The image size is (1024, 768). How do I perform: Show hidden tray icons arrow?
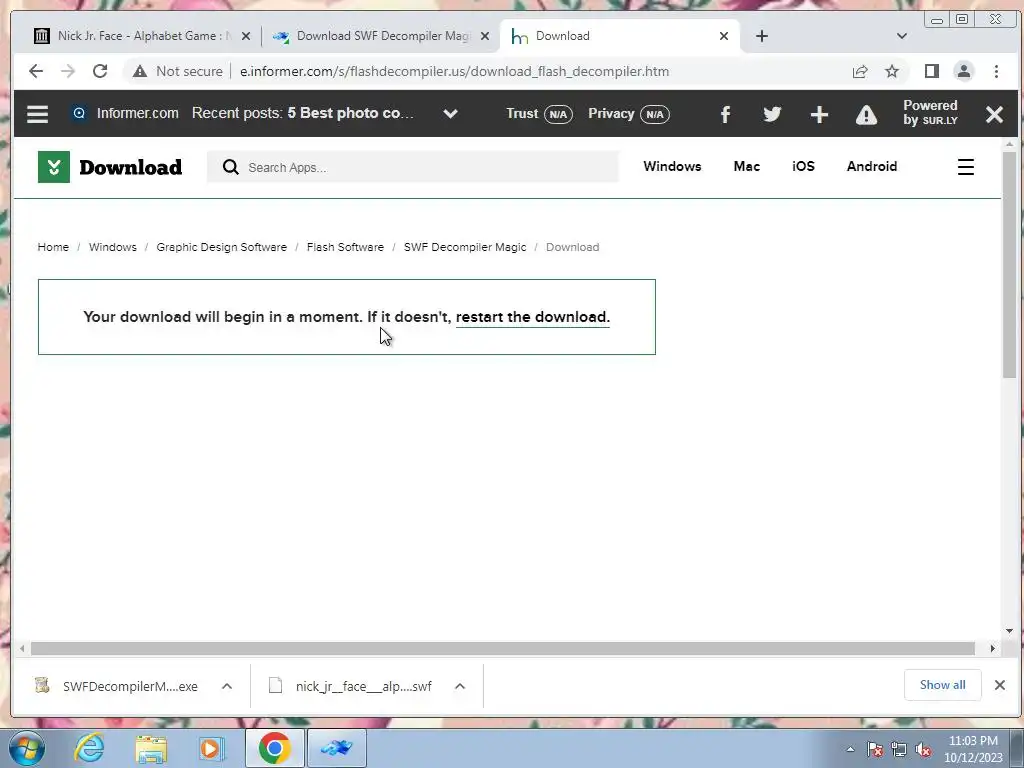(850, 749)
